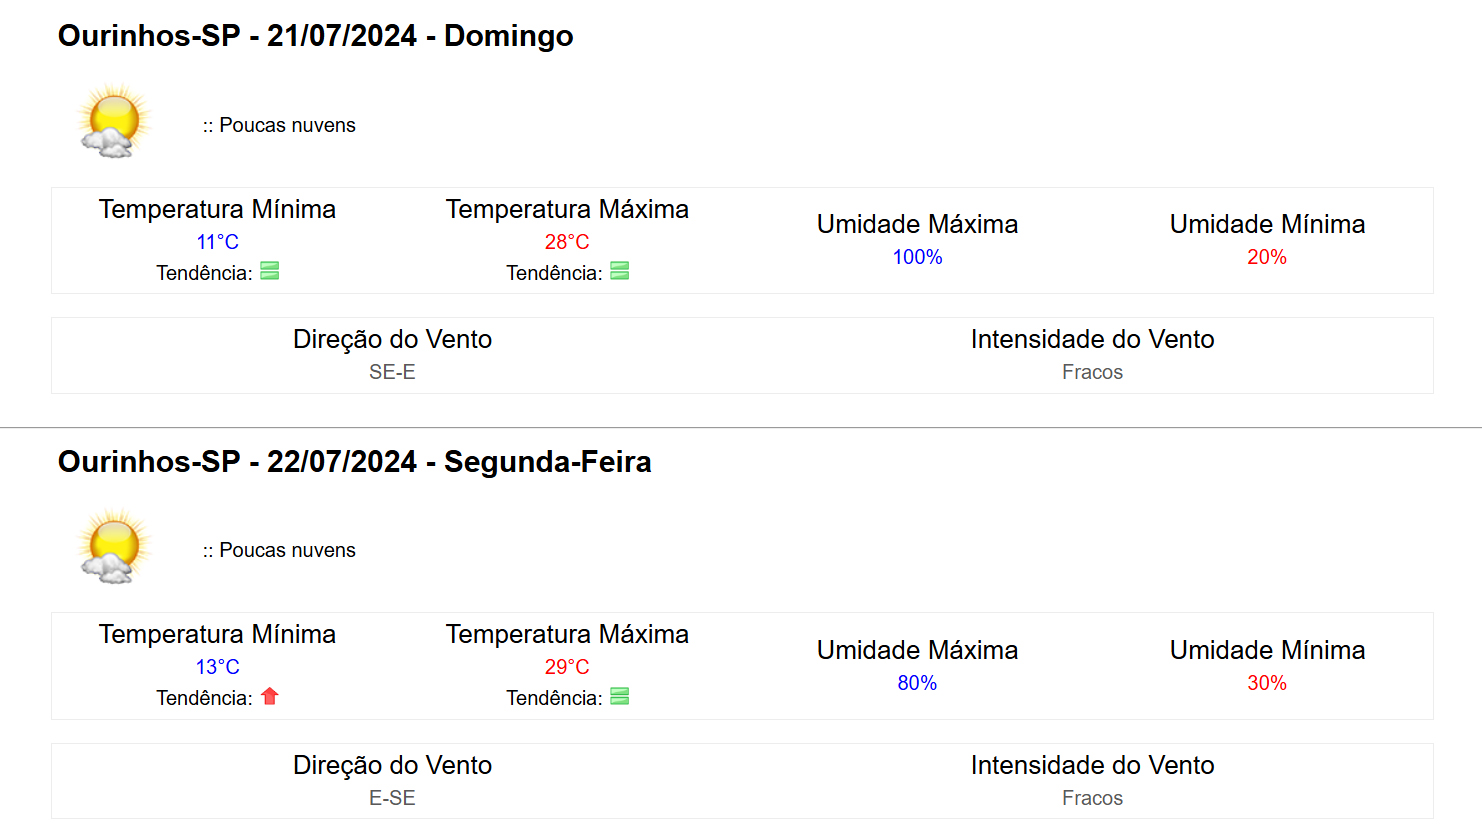The width and height of the screenshot is (1482, 839).
Task: Click the 29°C maximum temperature value
Action: (567, 667)
